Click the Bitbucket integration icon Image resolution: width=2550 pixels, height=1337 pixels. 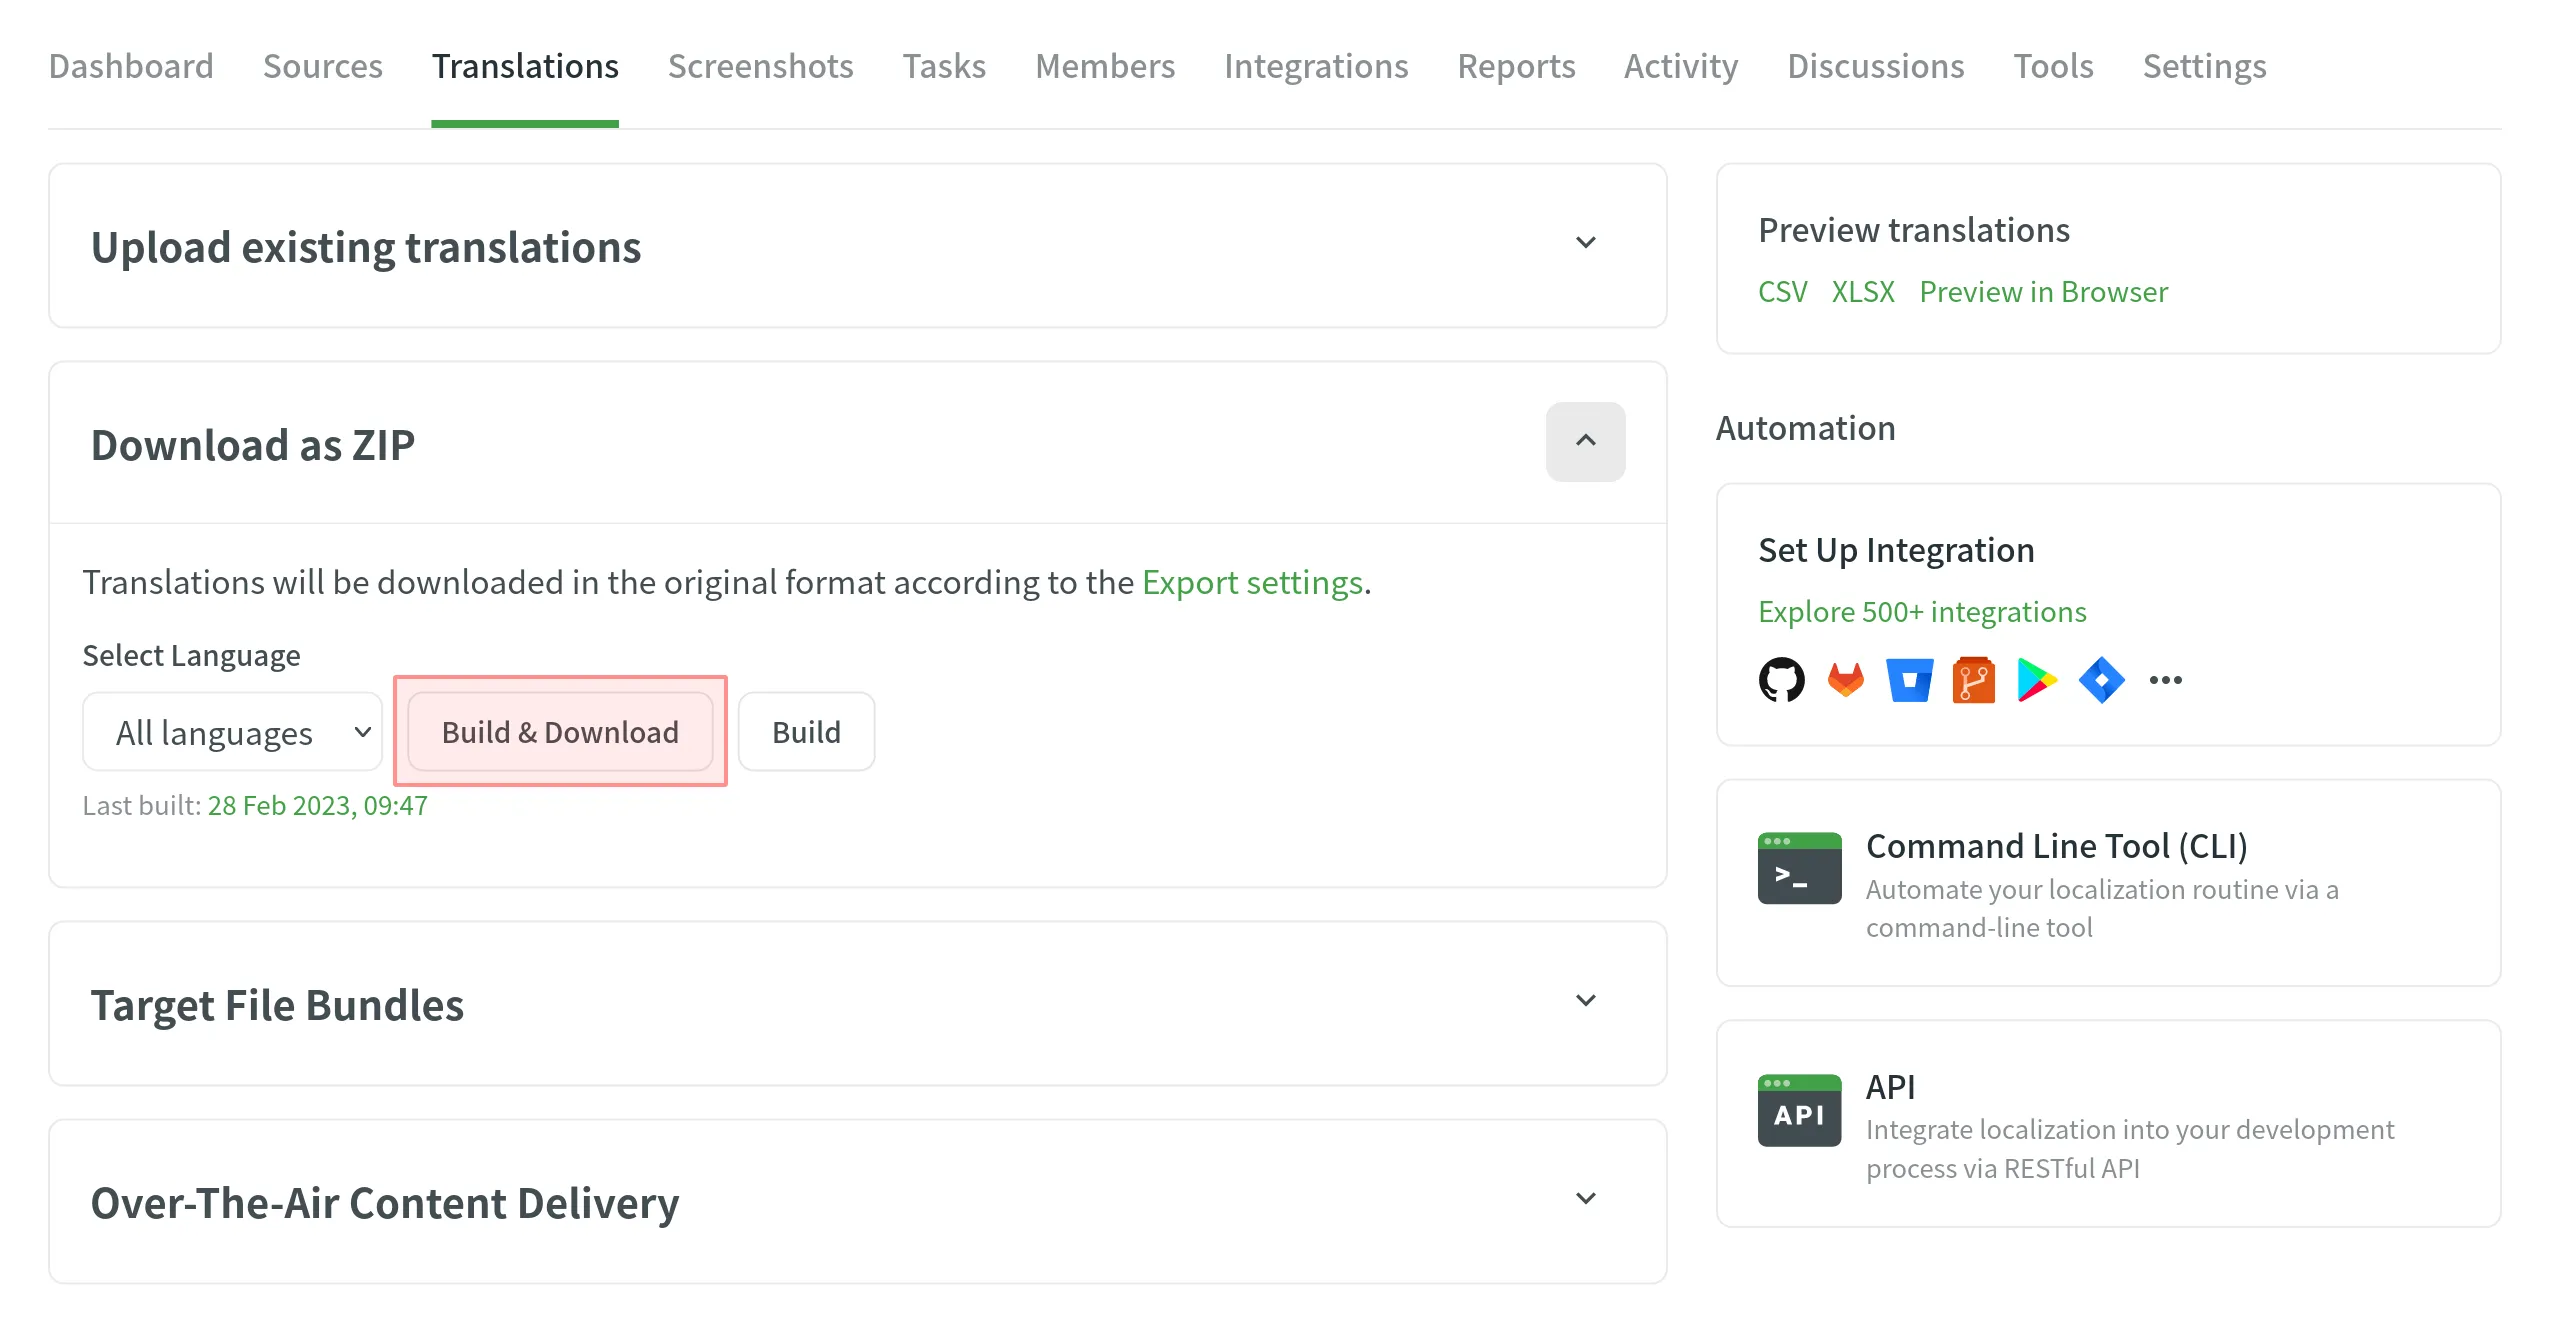coord(1907,681)
